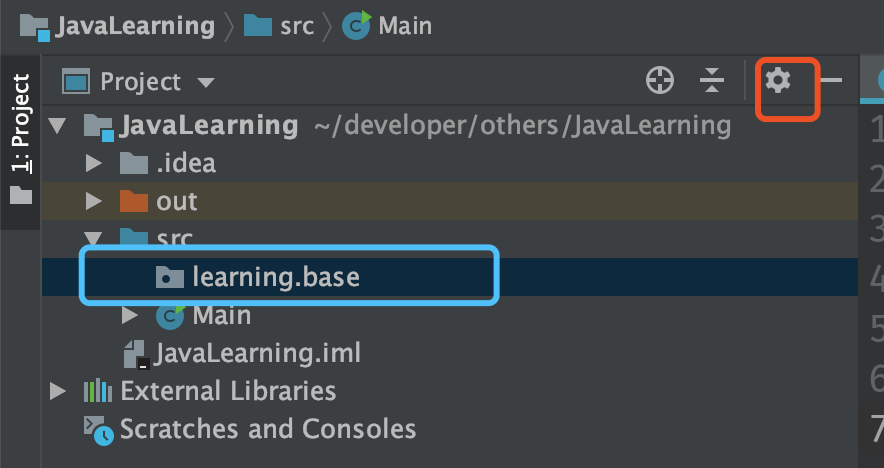Expand the External Libraries node

coord(57,391)
